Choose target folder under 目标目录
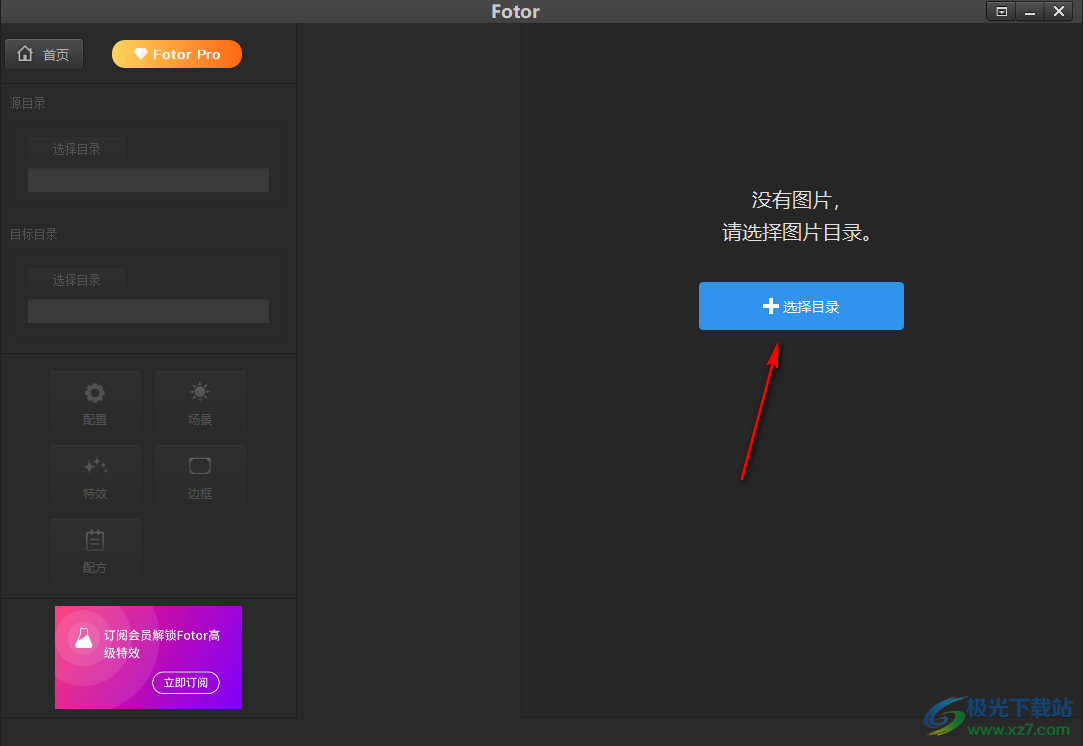 tap(77, 280)
